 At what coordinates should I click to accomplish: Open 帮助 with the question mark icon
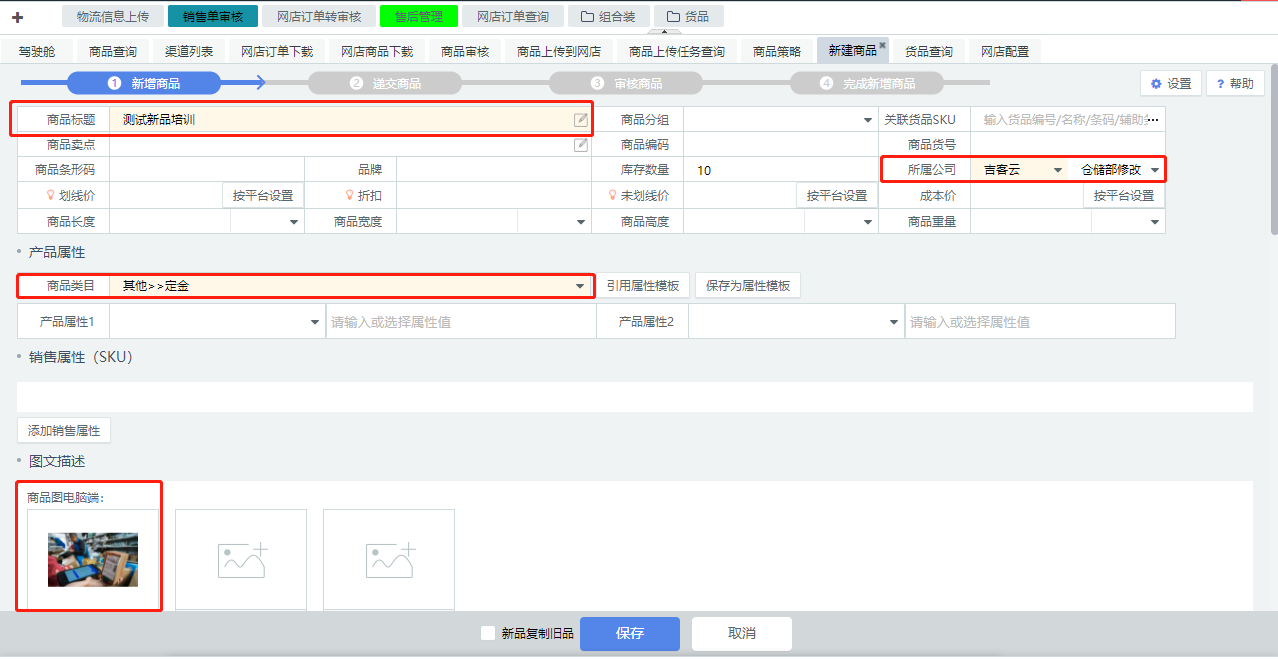[x=1235, y=84]
